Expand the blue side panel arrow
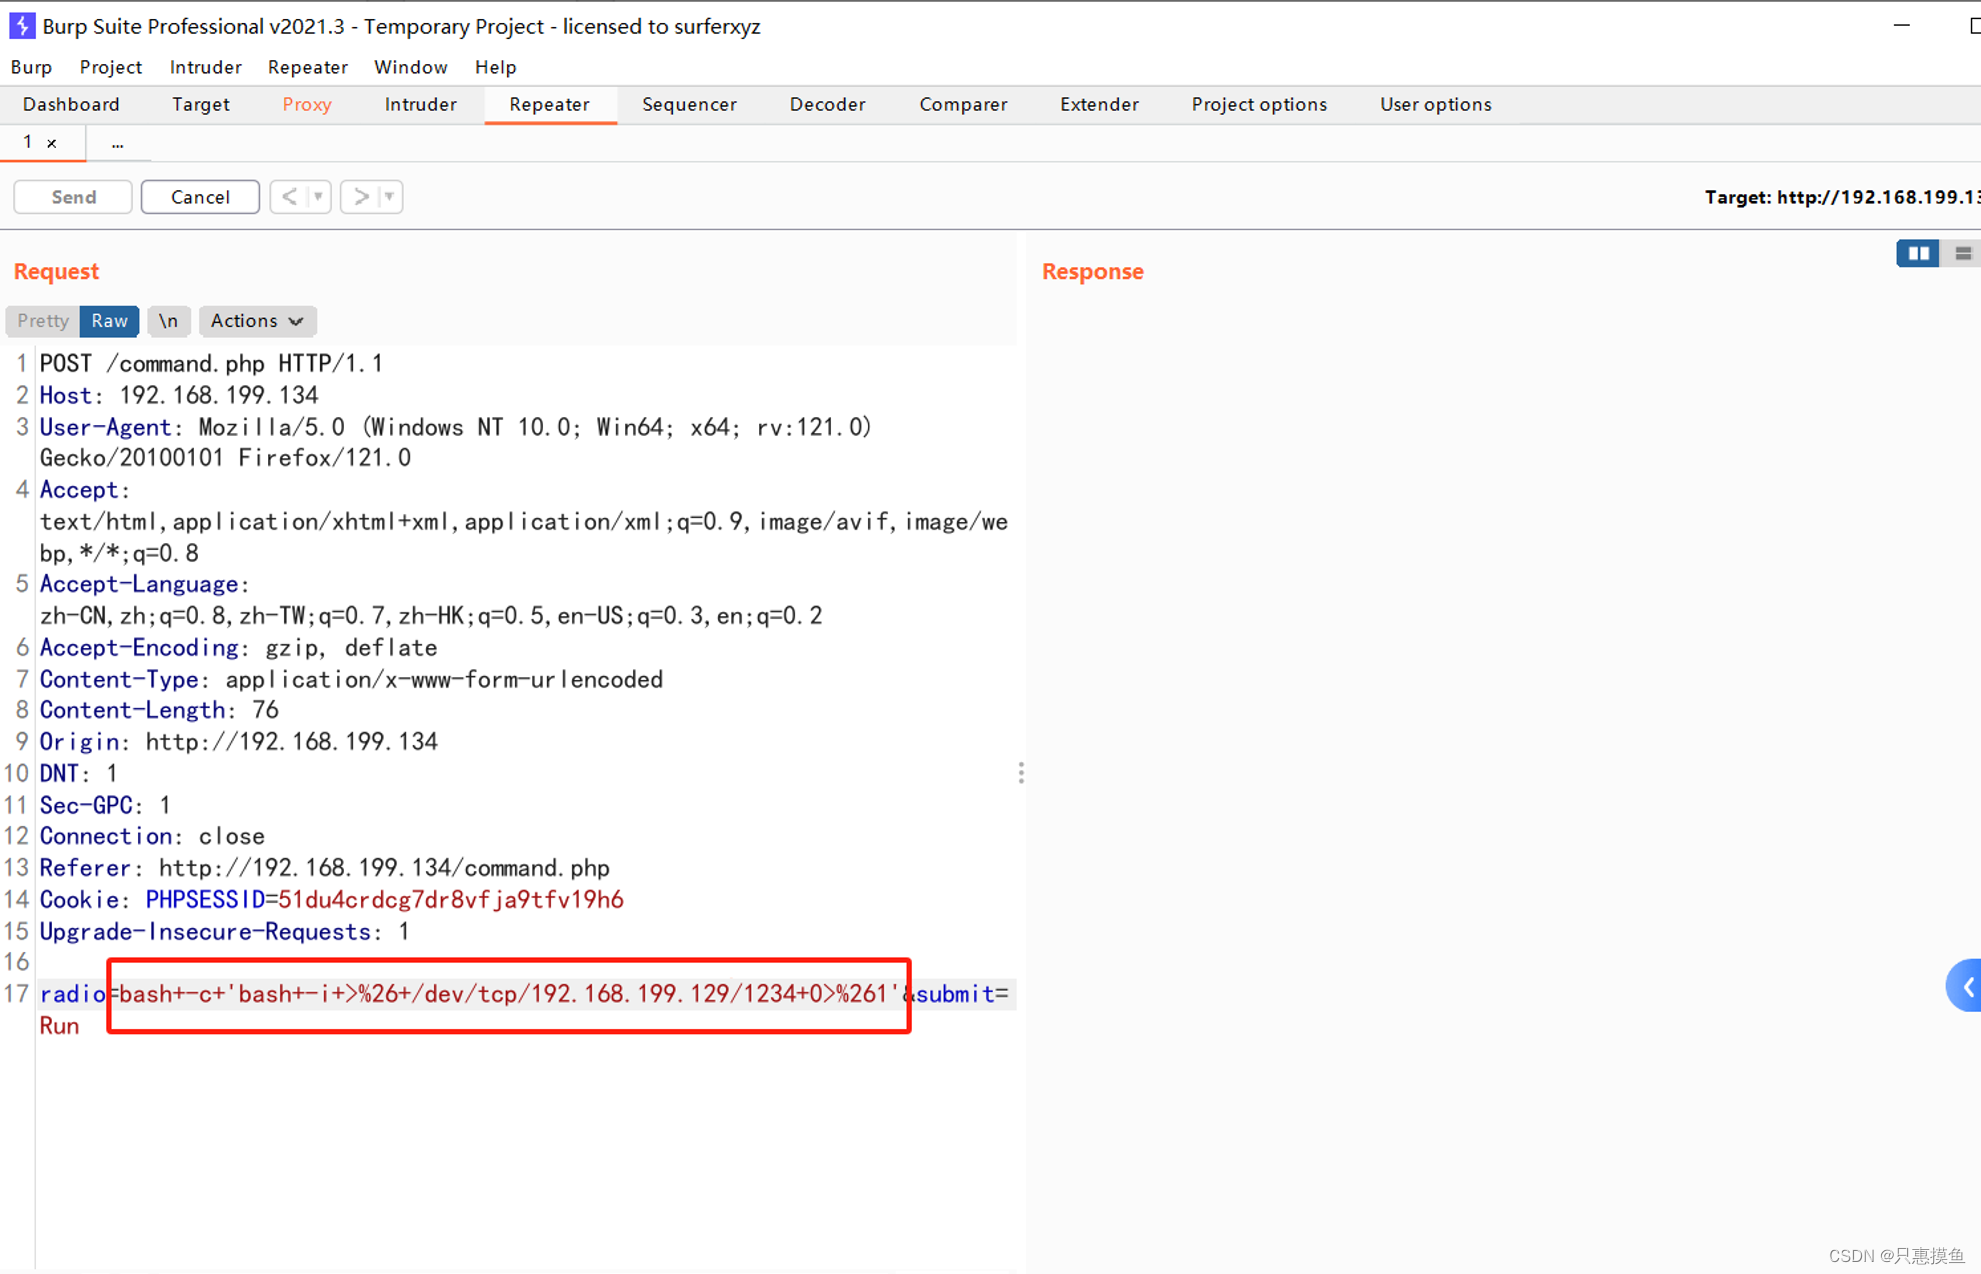1981x1274 pixels. pos(1967,987)
